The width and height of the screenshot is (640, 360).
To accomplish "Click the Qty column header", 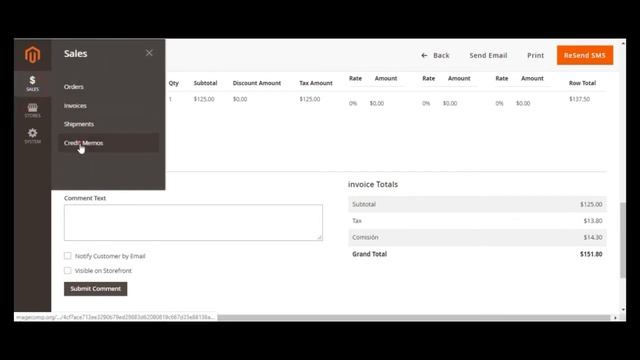I will (173, 83).
